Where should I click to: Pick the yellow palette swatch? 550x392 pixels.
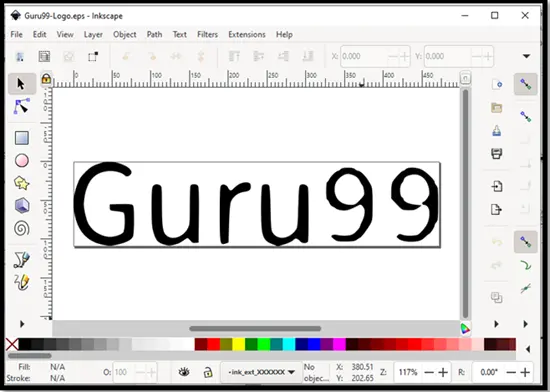pos(239,344)
